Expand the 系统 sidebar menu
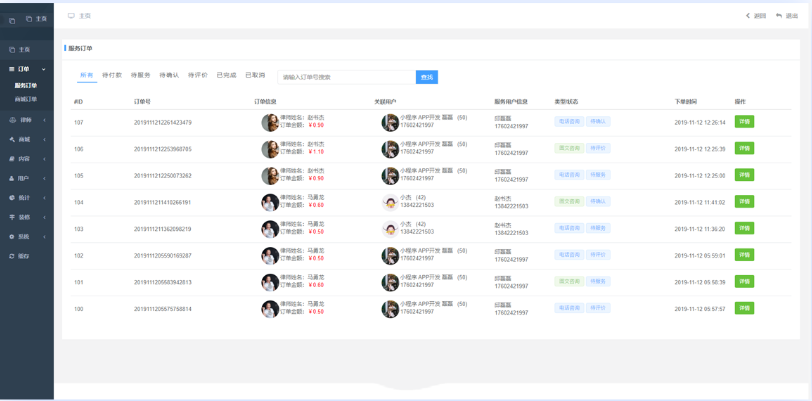 pos(44,236)
